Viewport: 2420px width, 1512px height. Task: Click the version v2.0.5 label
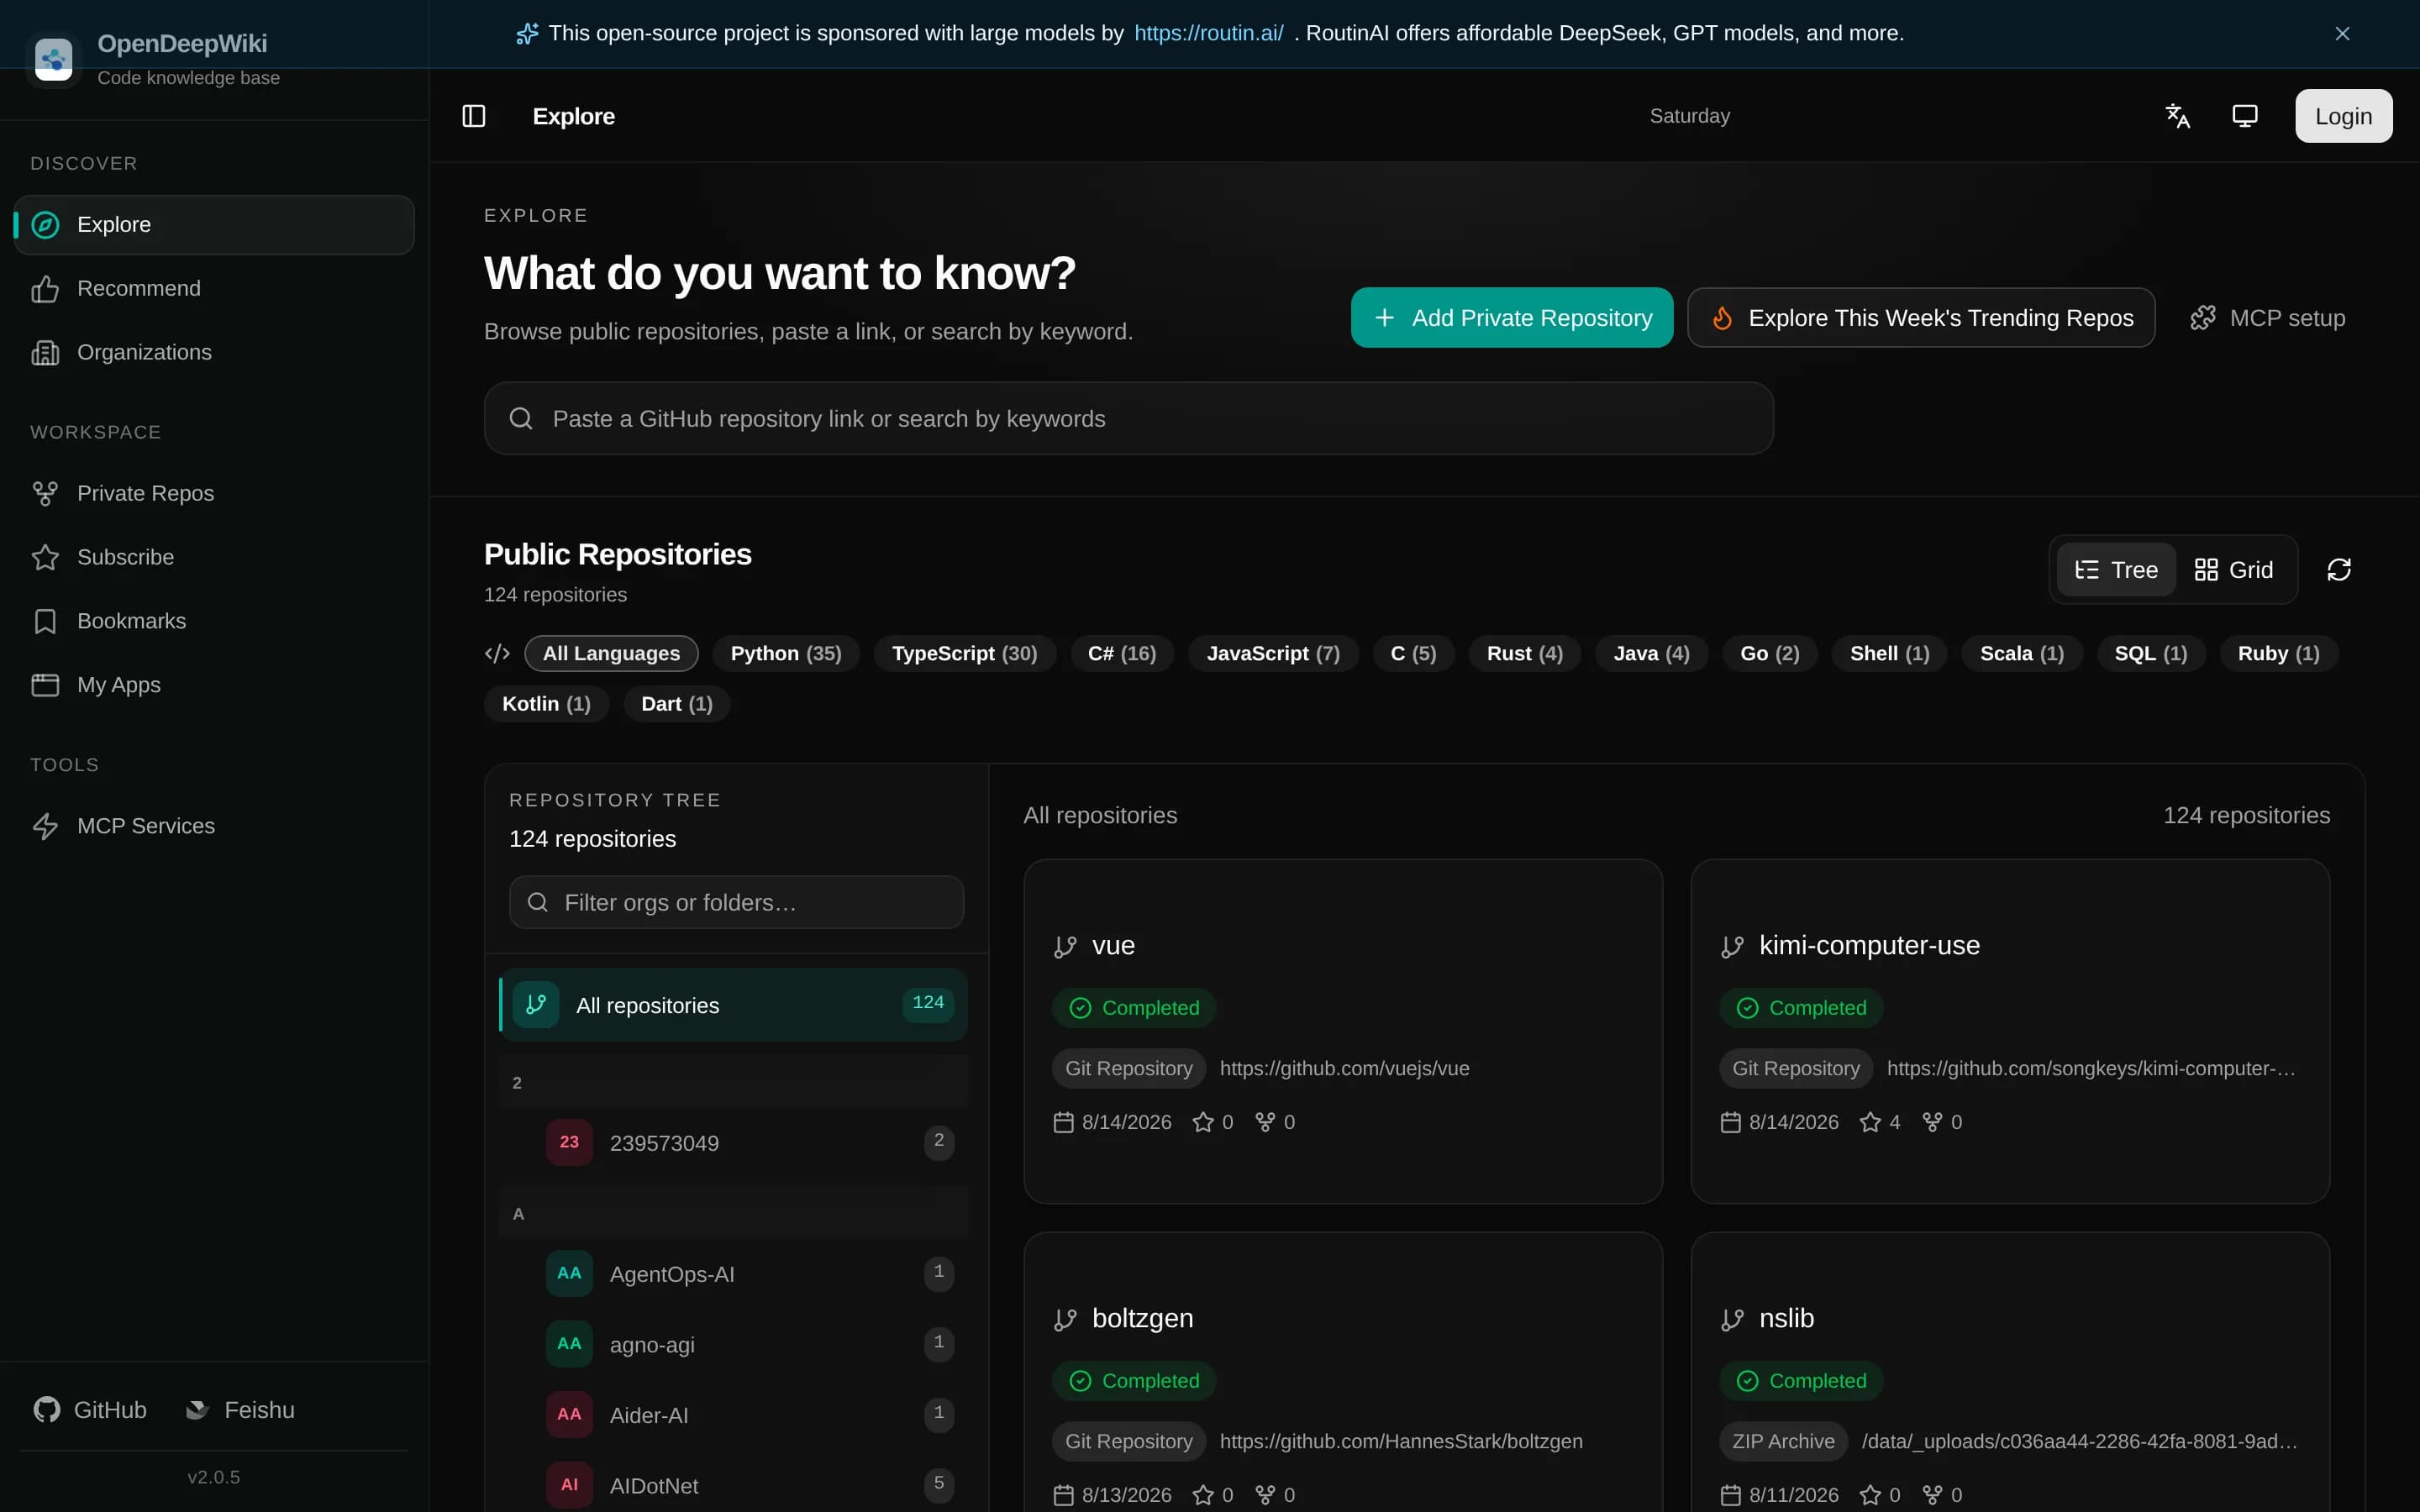tap(214, 1477)
